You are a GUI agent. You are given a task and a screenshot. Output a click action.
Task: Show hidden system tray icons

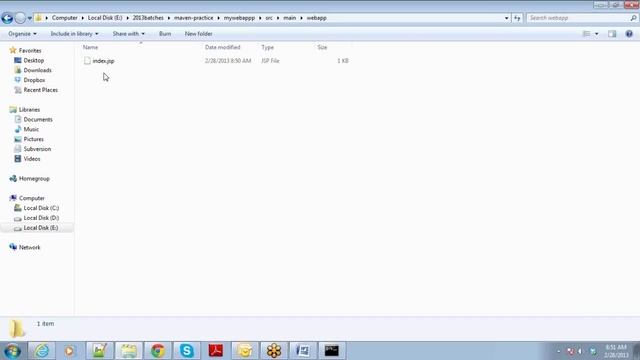(x=559, y=351)
